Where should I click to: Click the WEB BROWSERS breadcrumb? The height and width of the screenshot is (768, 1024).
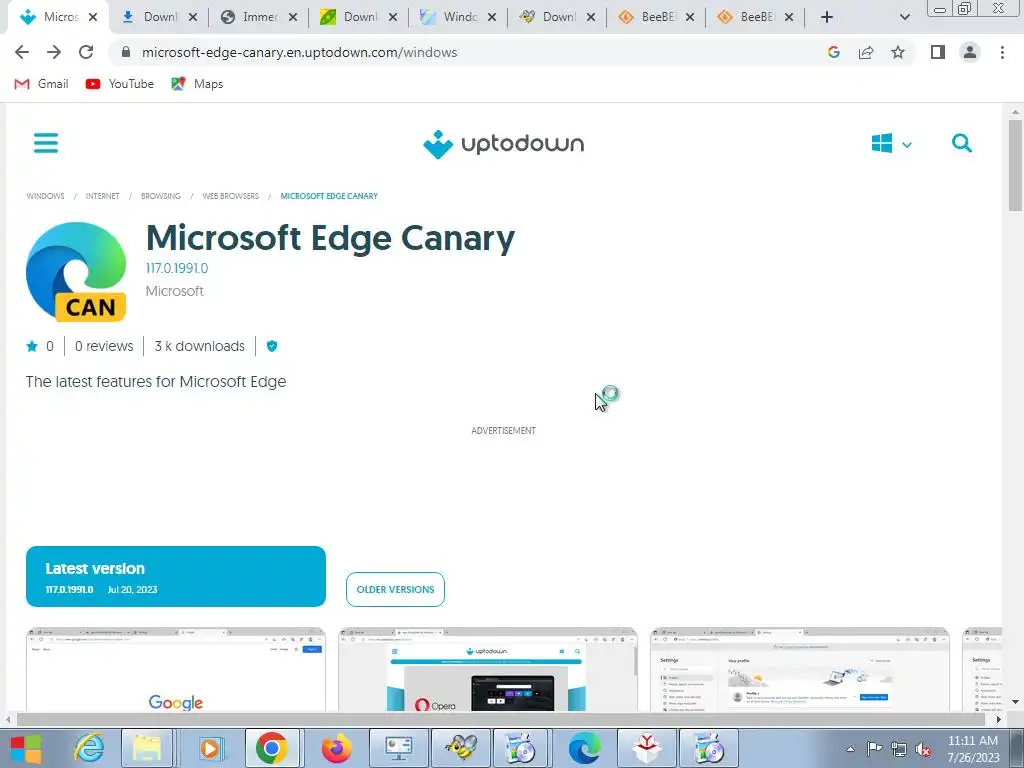point(231,196)
